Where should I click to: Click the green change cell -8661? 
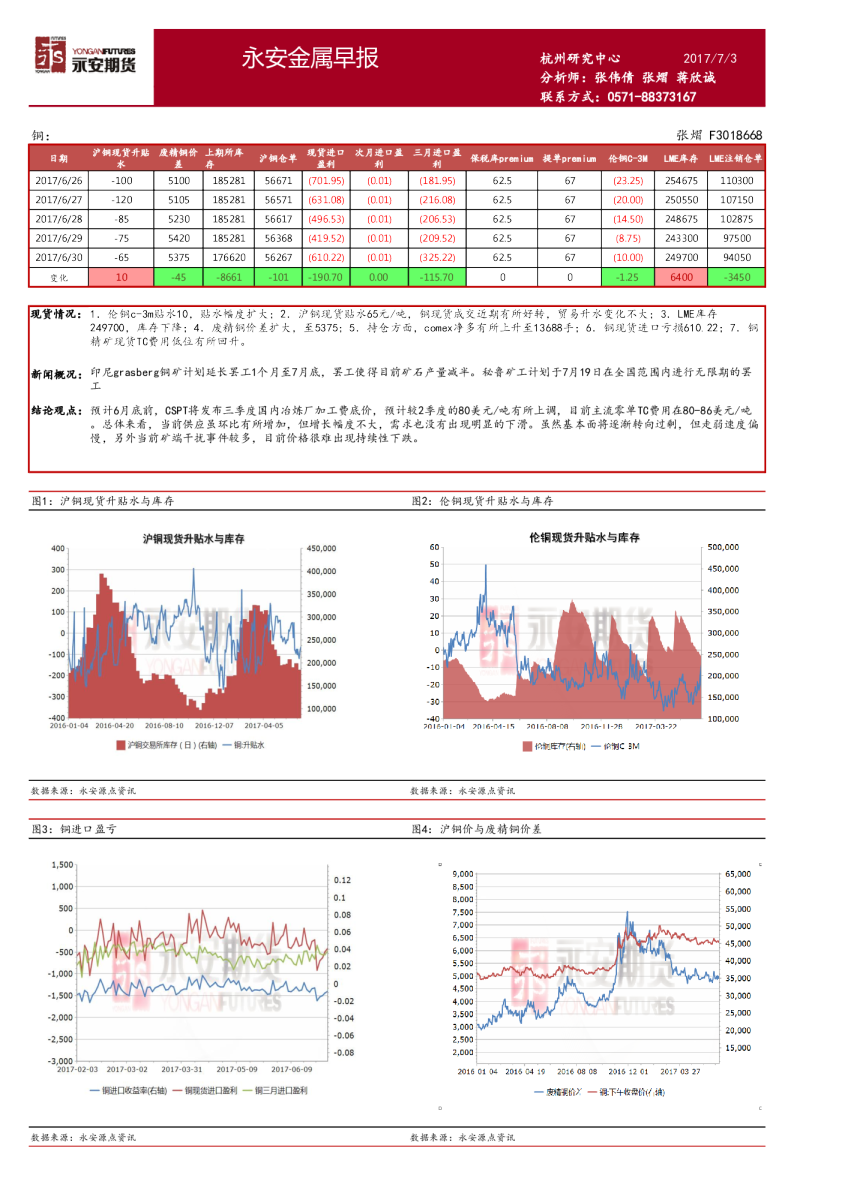tap(229, 277)
